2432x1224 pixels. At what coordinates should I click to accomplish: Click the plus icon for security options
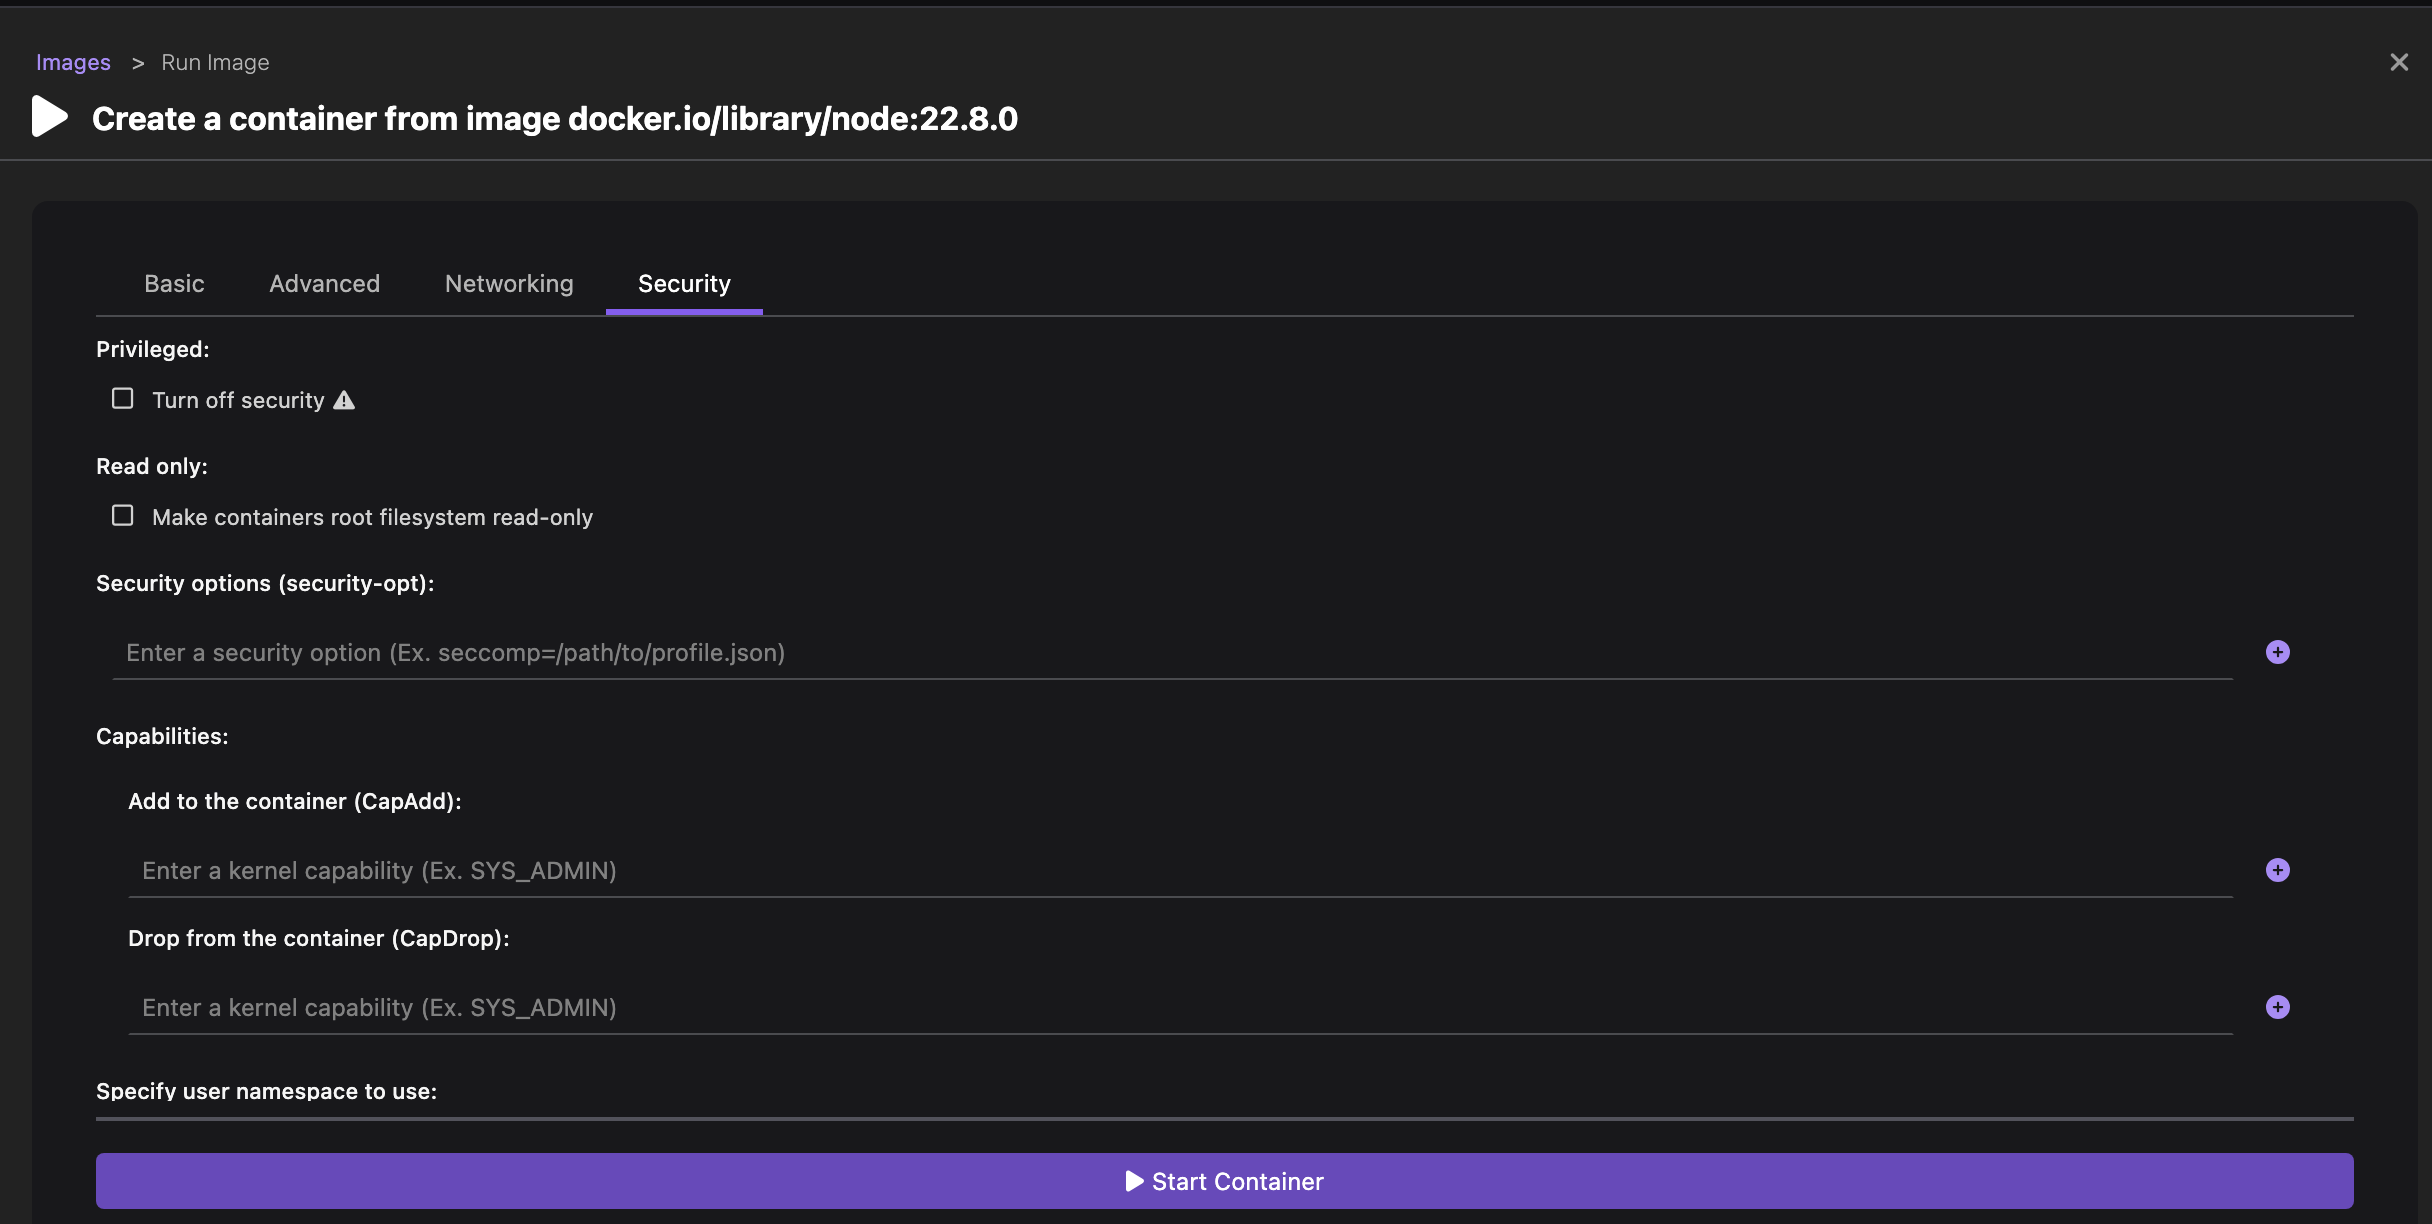point(2277,652)
